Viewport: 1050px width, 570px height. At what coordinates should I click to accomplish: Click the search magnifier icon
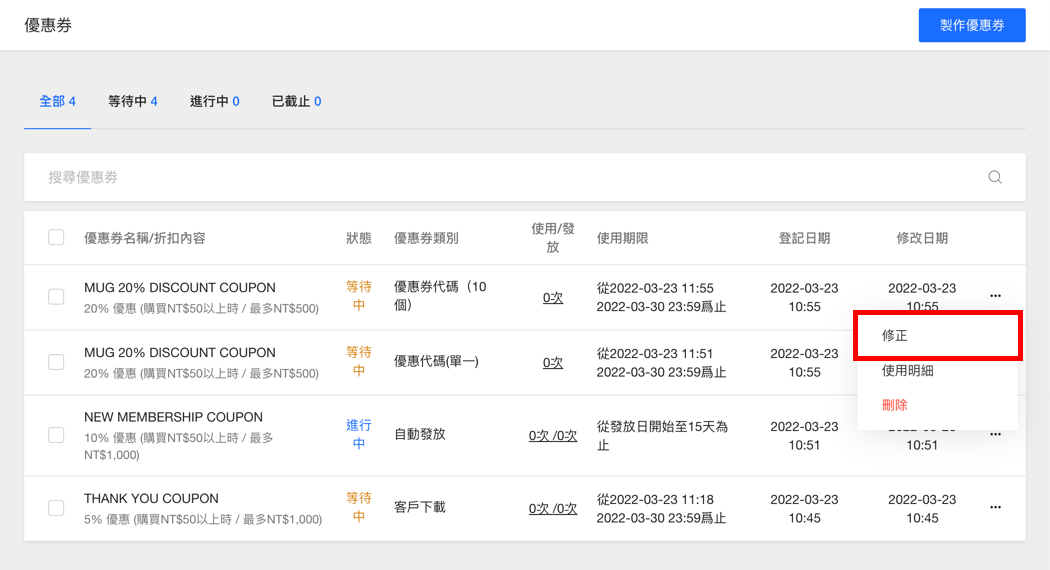[x=995, y=177]
